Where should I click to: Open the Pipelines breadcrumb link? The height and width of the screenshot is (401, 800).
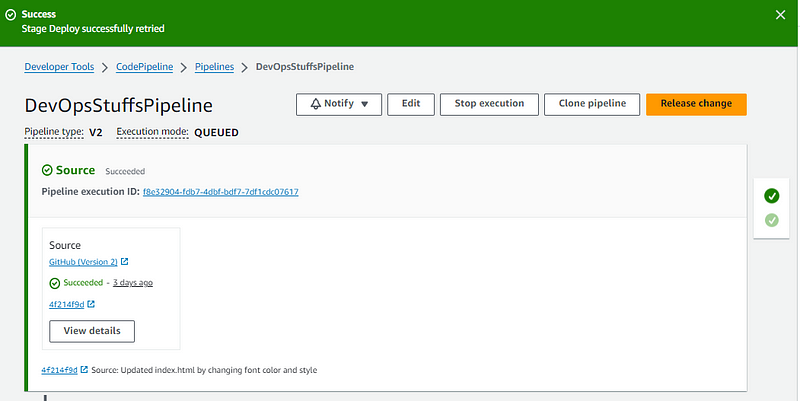(x=214, y=67)
